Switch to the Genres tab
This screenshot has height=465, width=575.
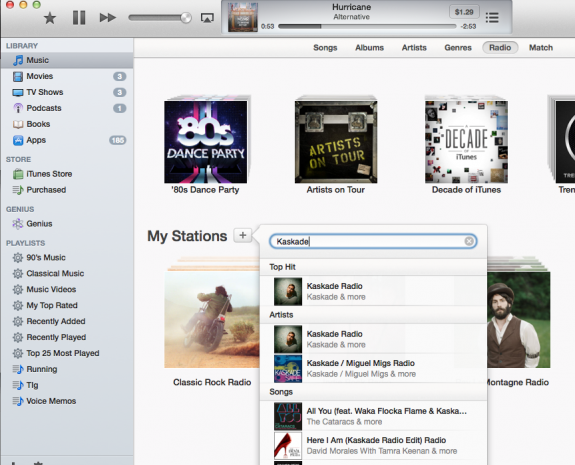(x=458, y=48)
